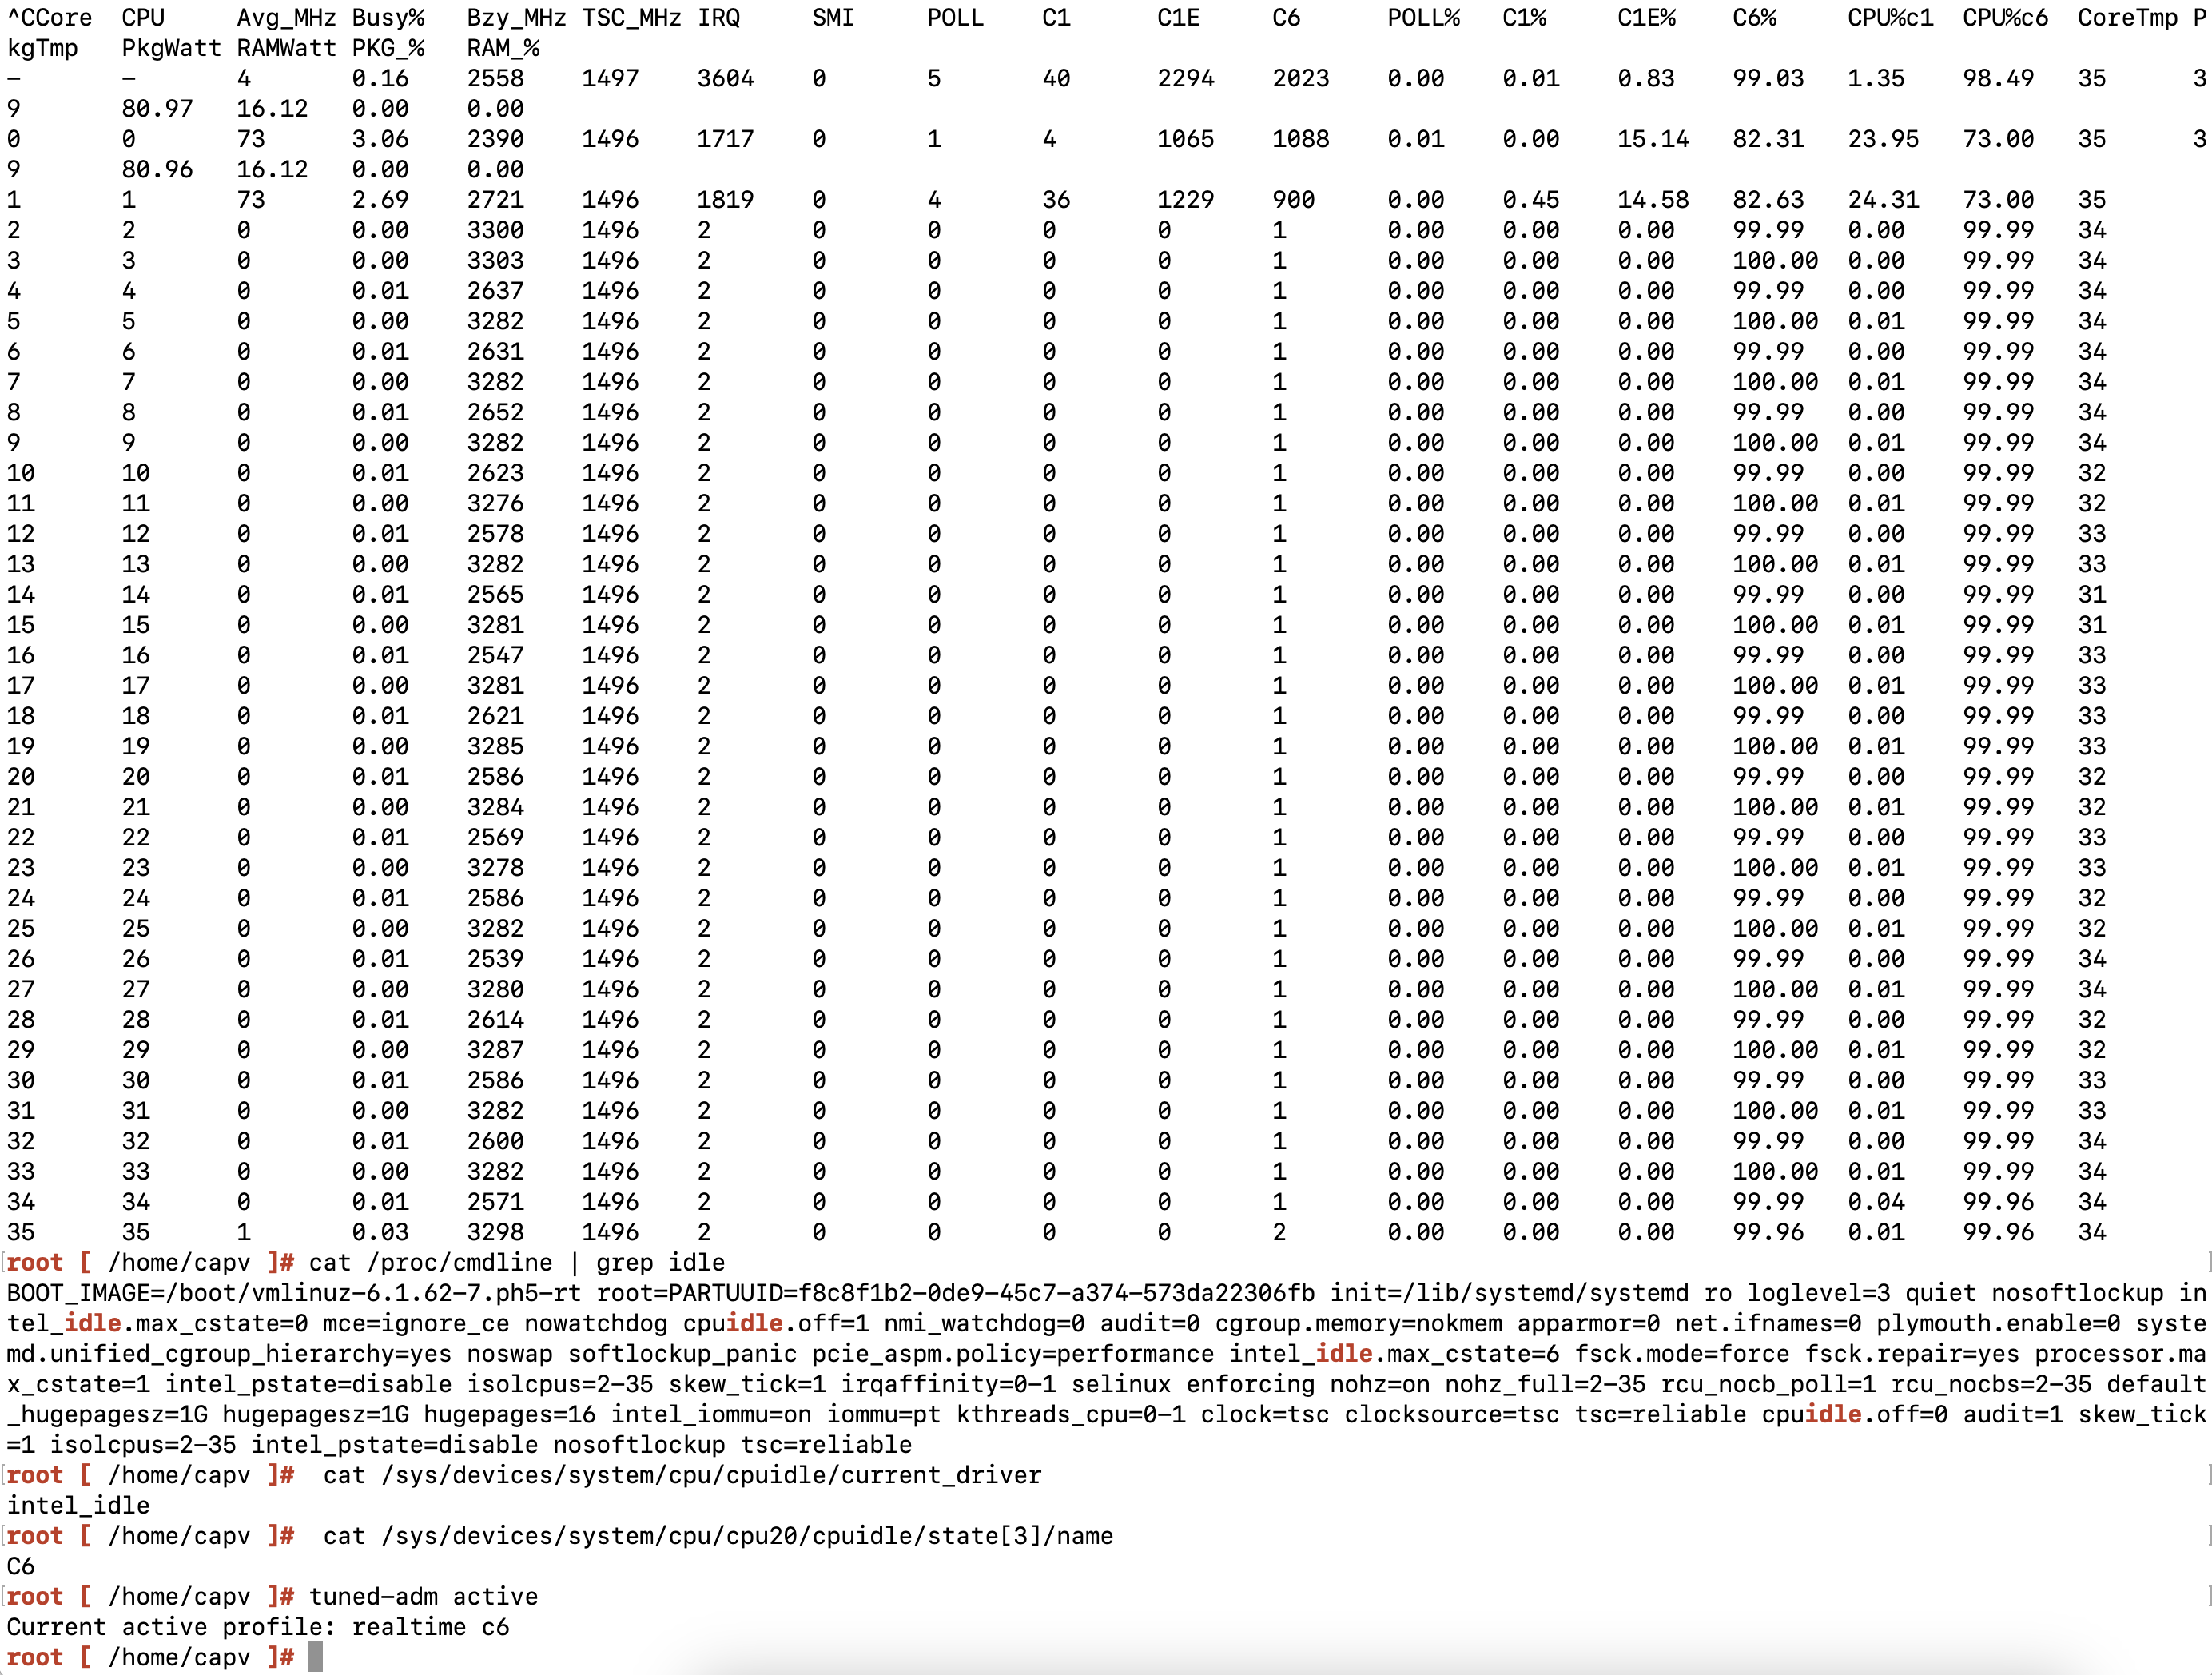Click the C1E column header

[x=1178, y=18]
